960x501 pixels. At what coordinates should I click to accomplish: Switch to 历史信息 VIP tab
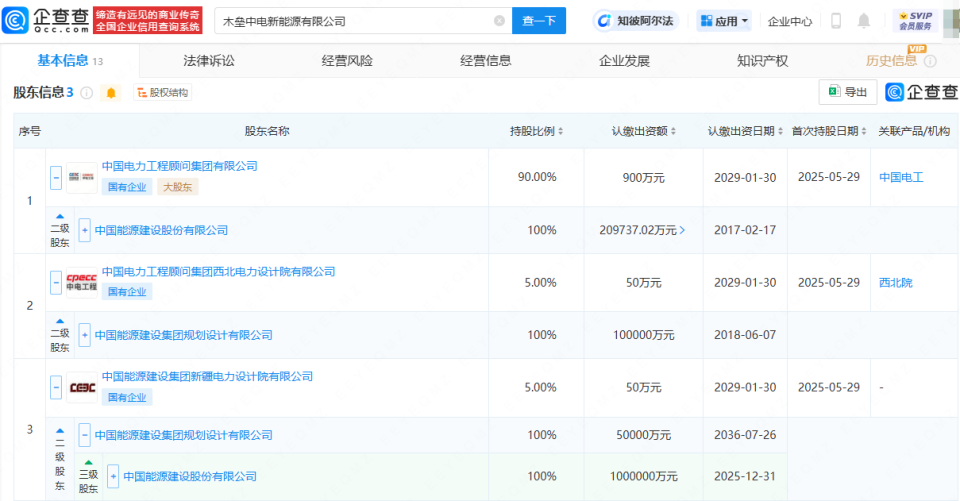(891, 61)
